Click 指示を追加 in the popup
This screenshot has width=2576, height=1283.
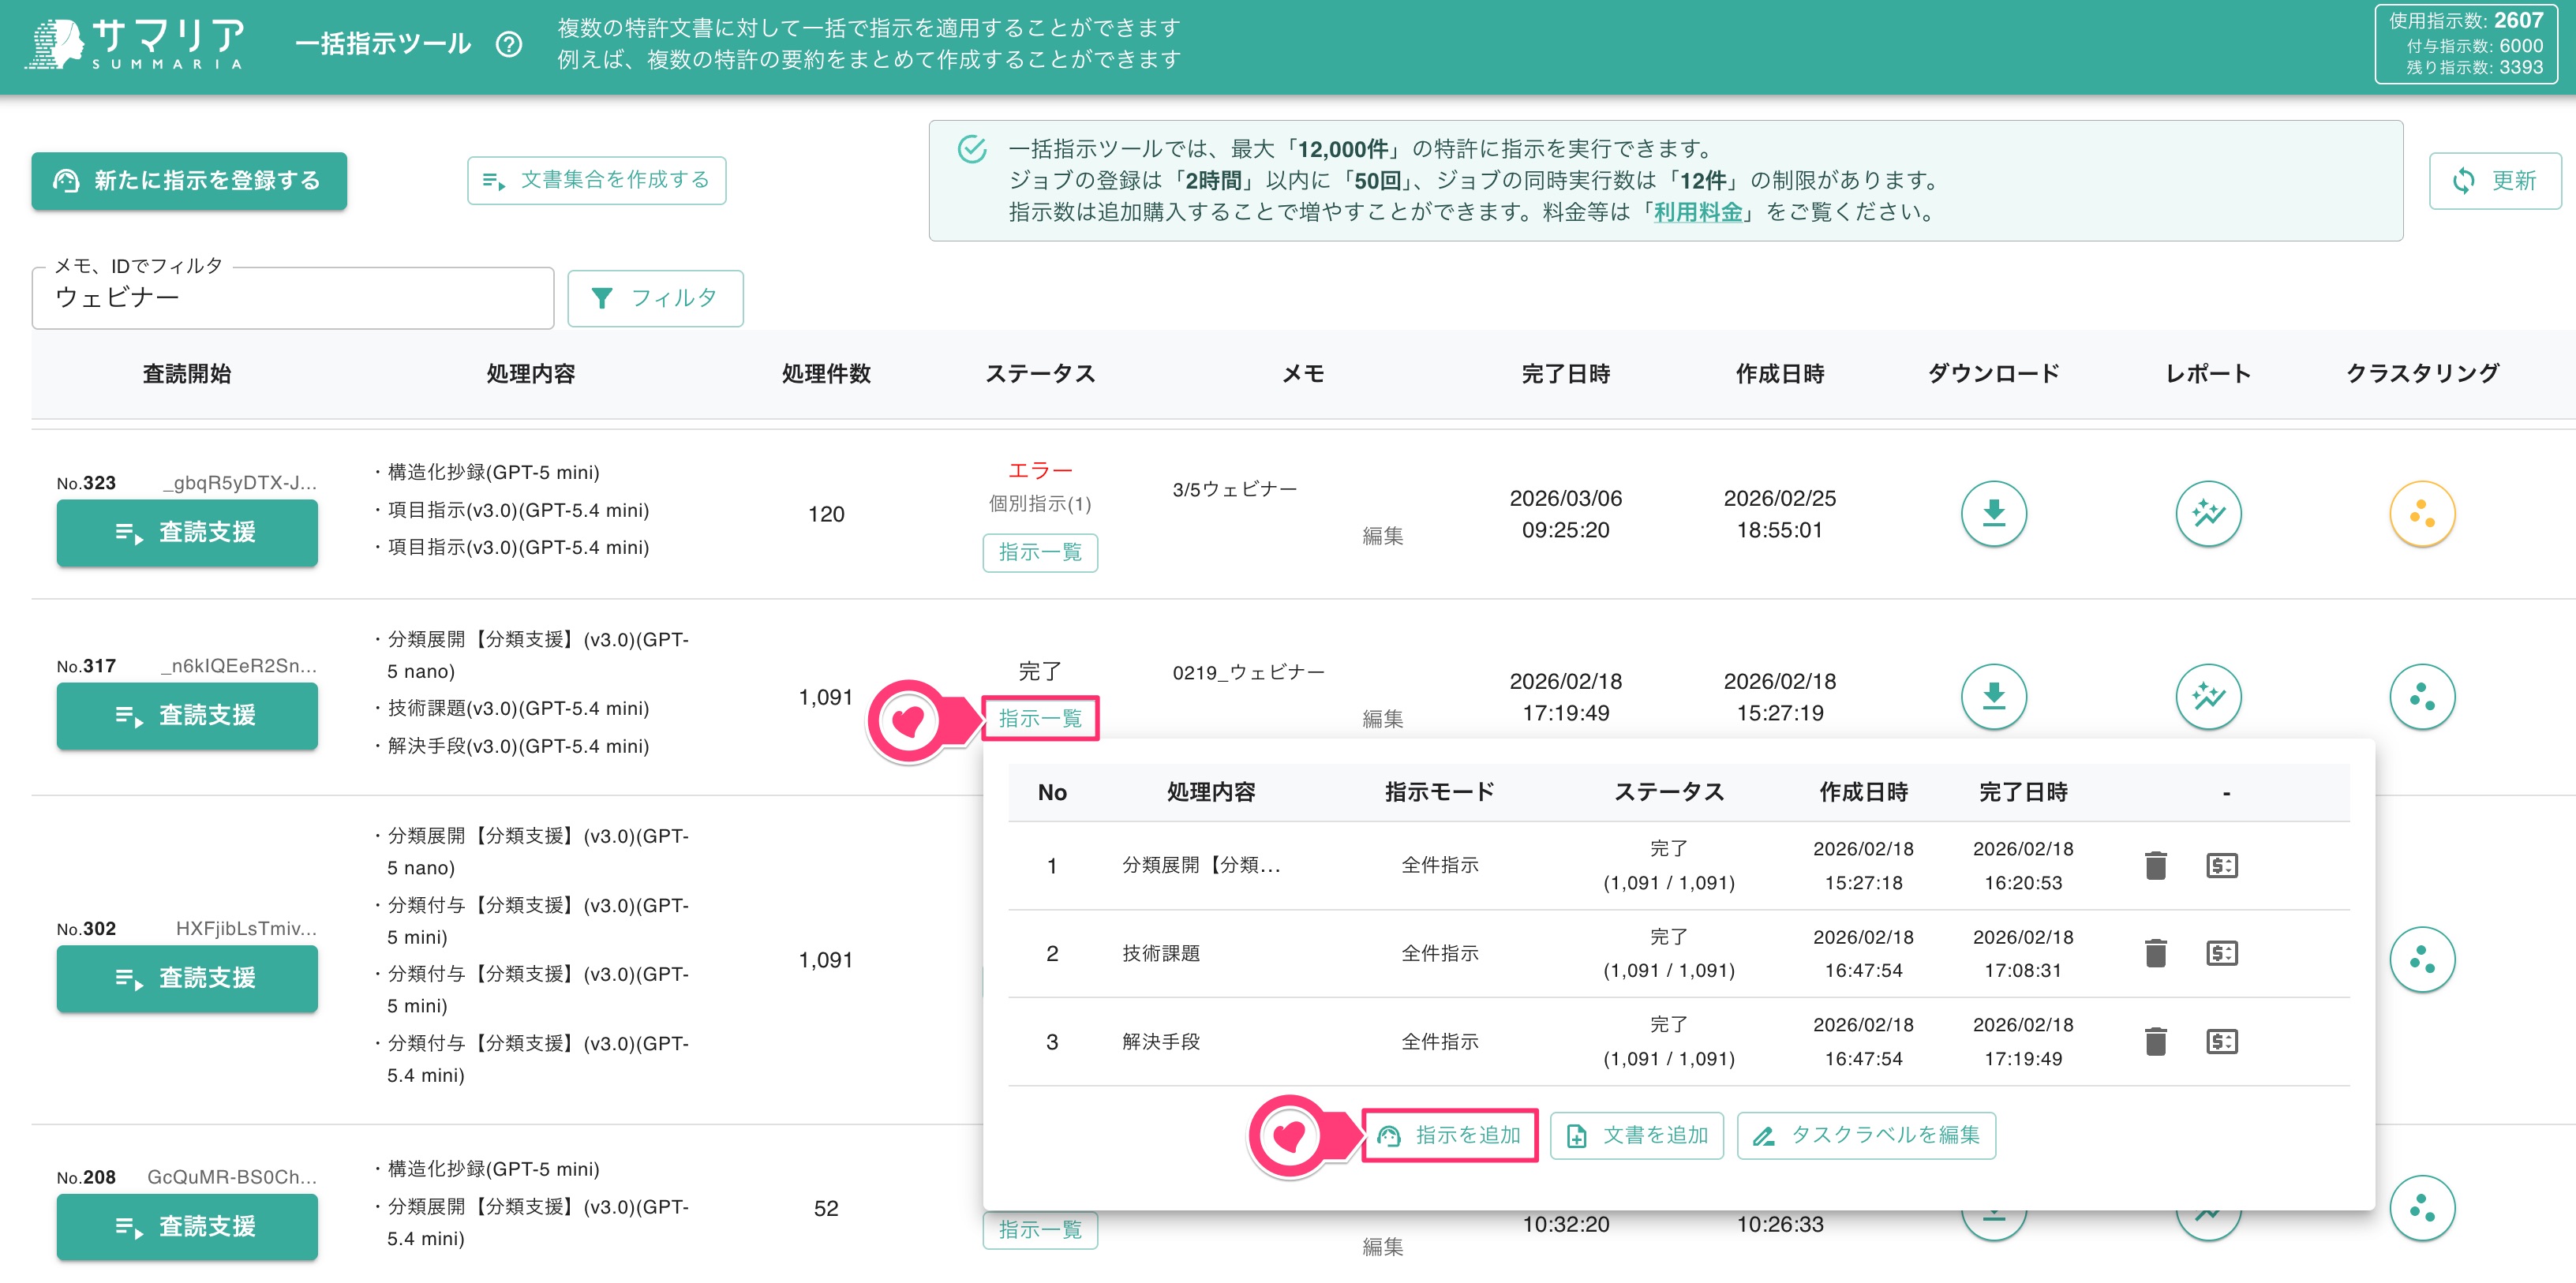(1449, 1136)
